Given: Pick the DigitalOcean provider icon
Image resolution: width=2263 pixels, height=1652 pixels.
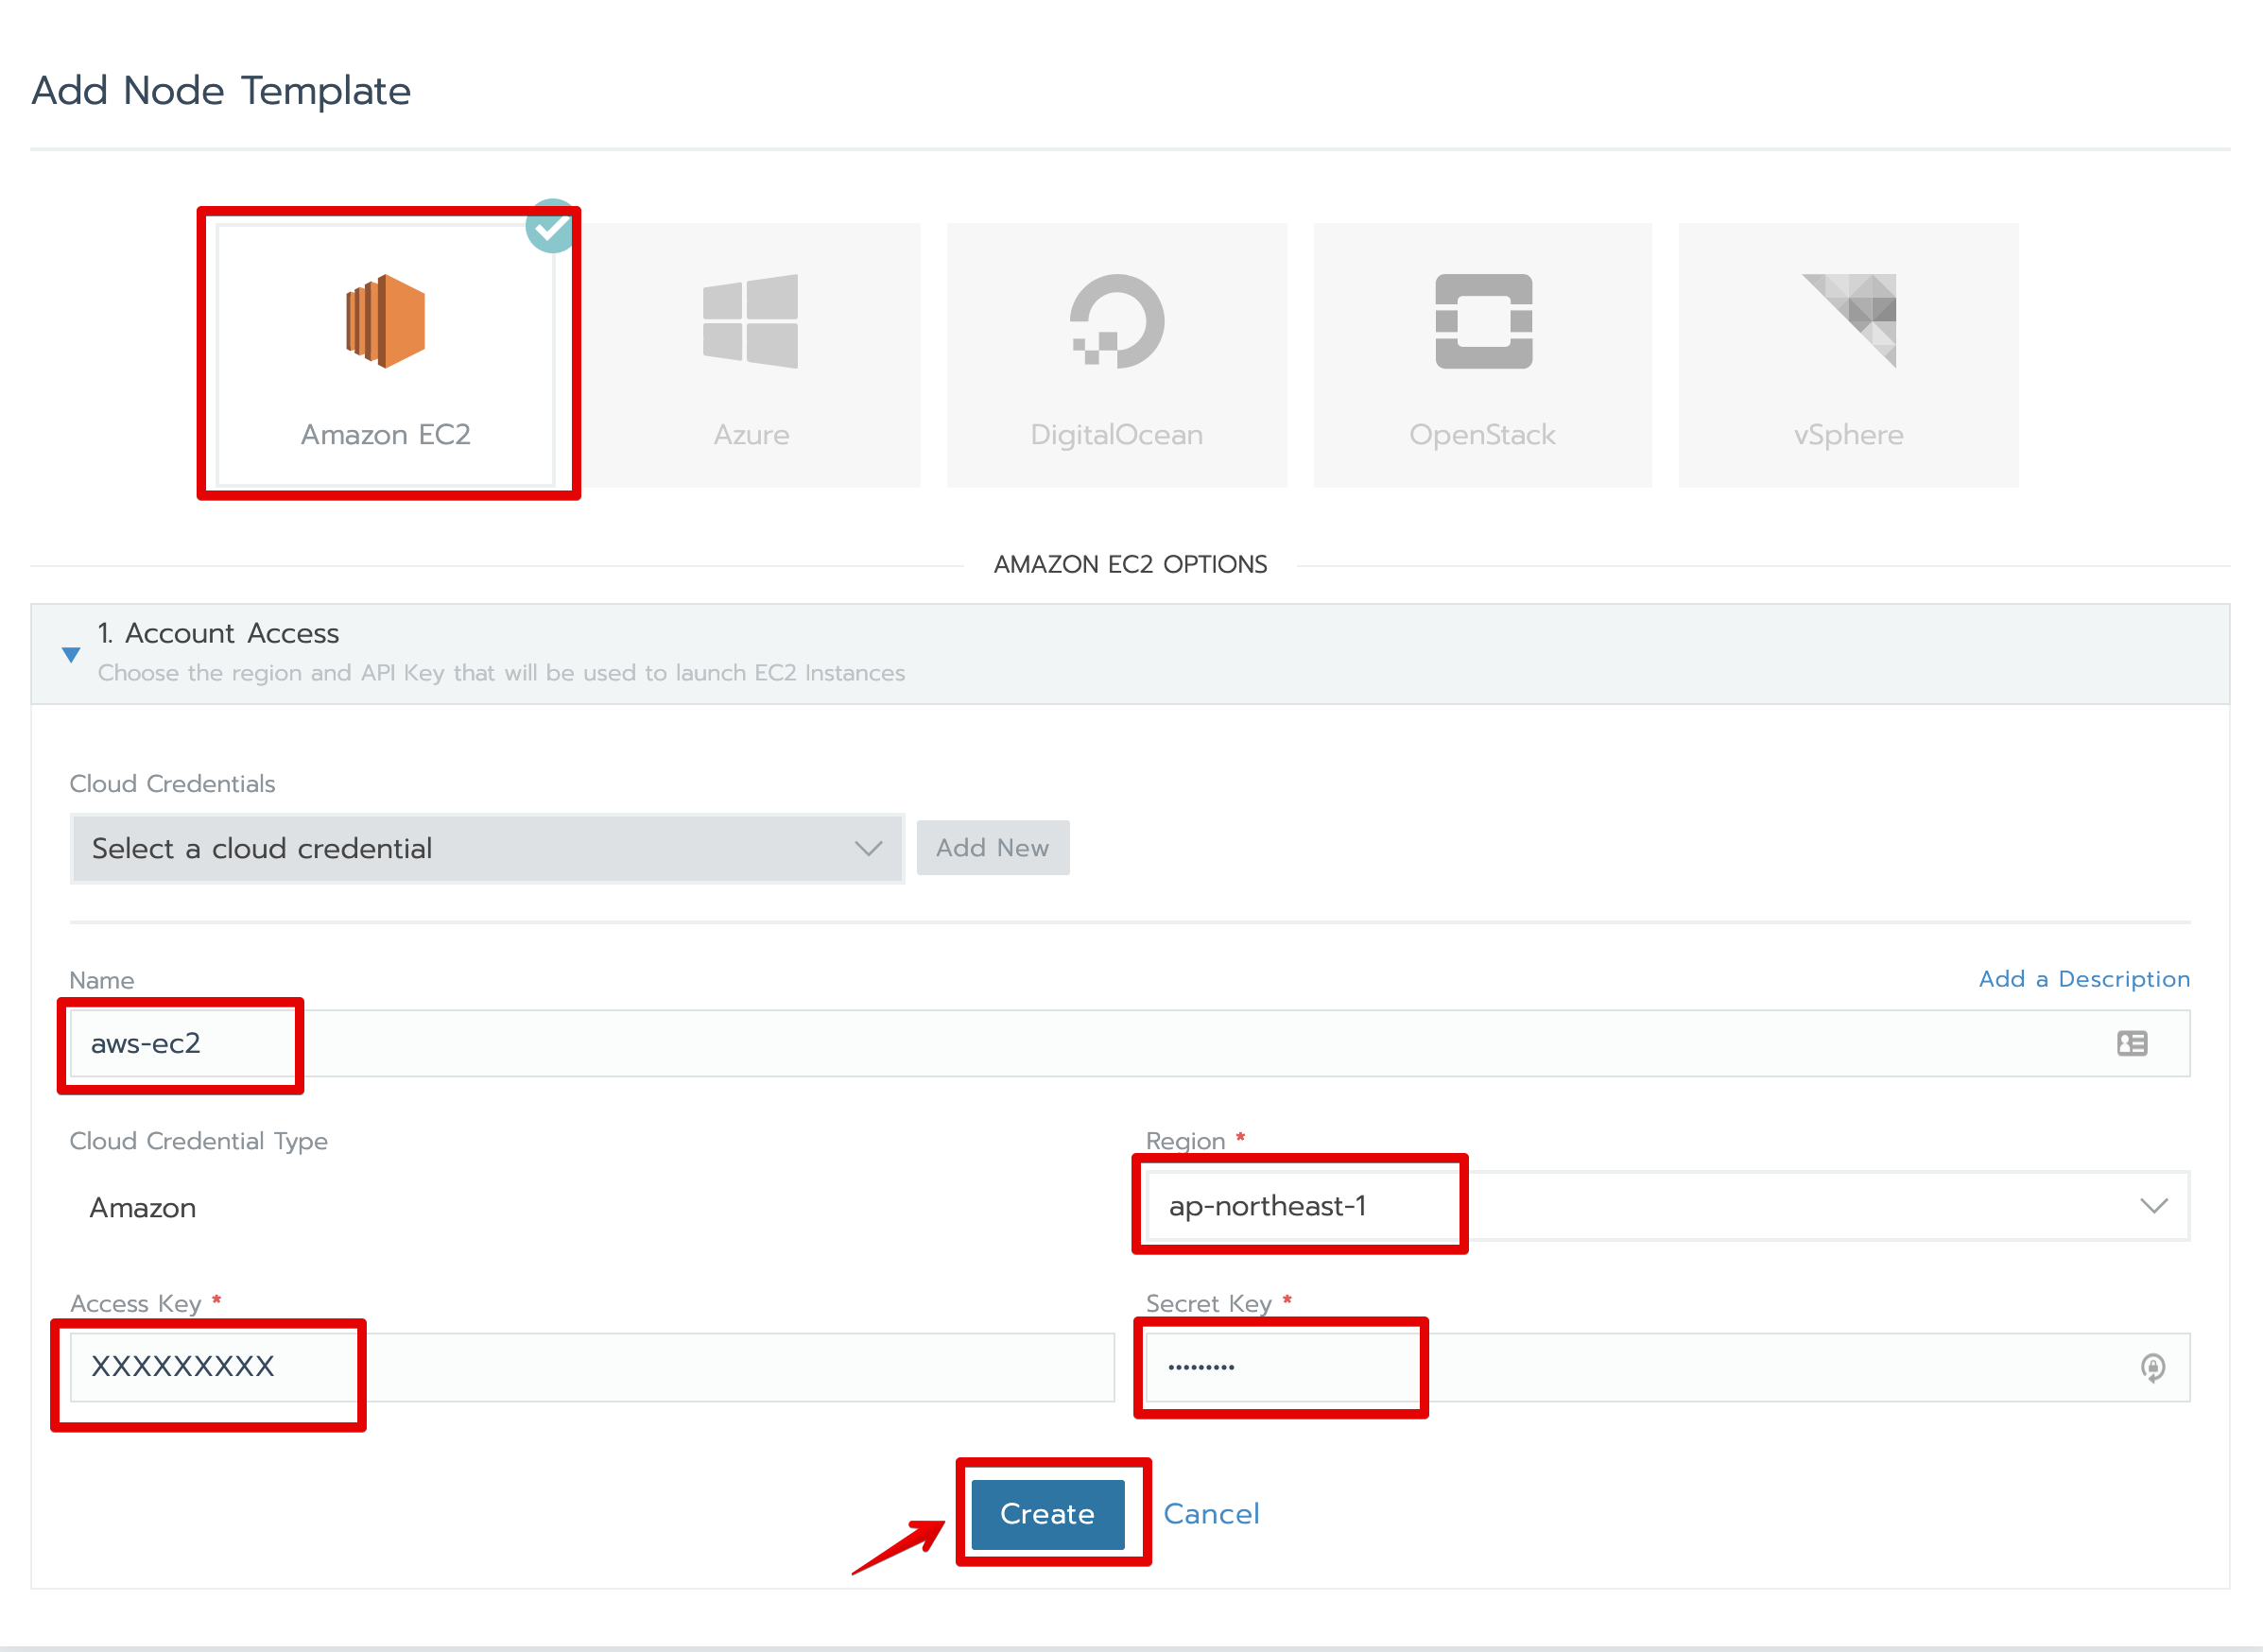Looking at the screenshot, I should tap(1116, 321).
